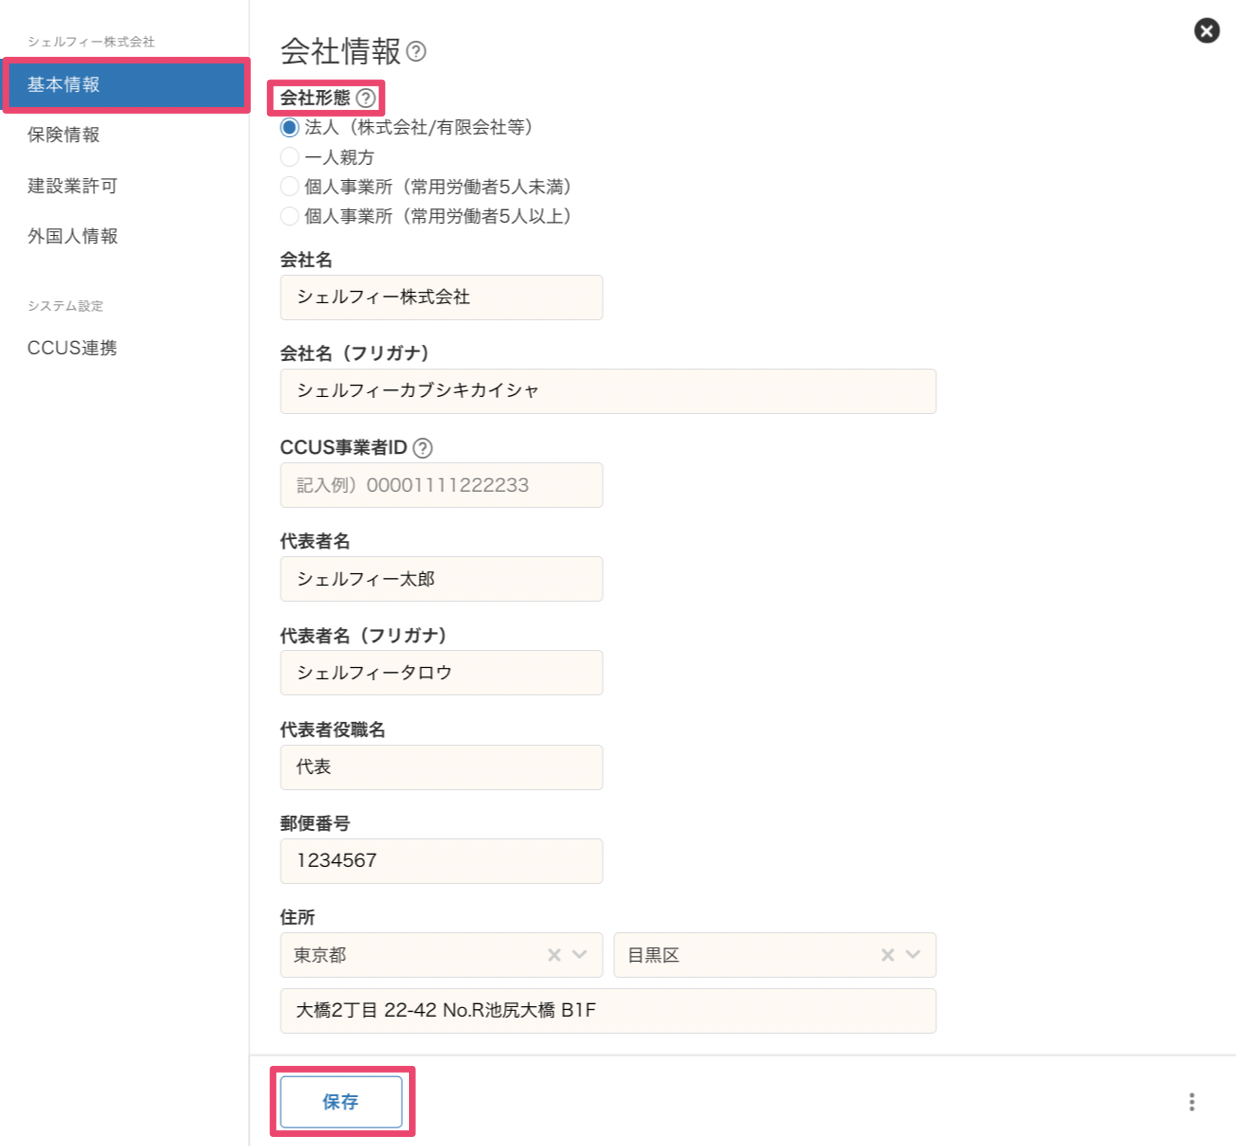Open the 保険情報 sidebar section
1236x1146 pixels.
click(64, 135)
